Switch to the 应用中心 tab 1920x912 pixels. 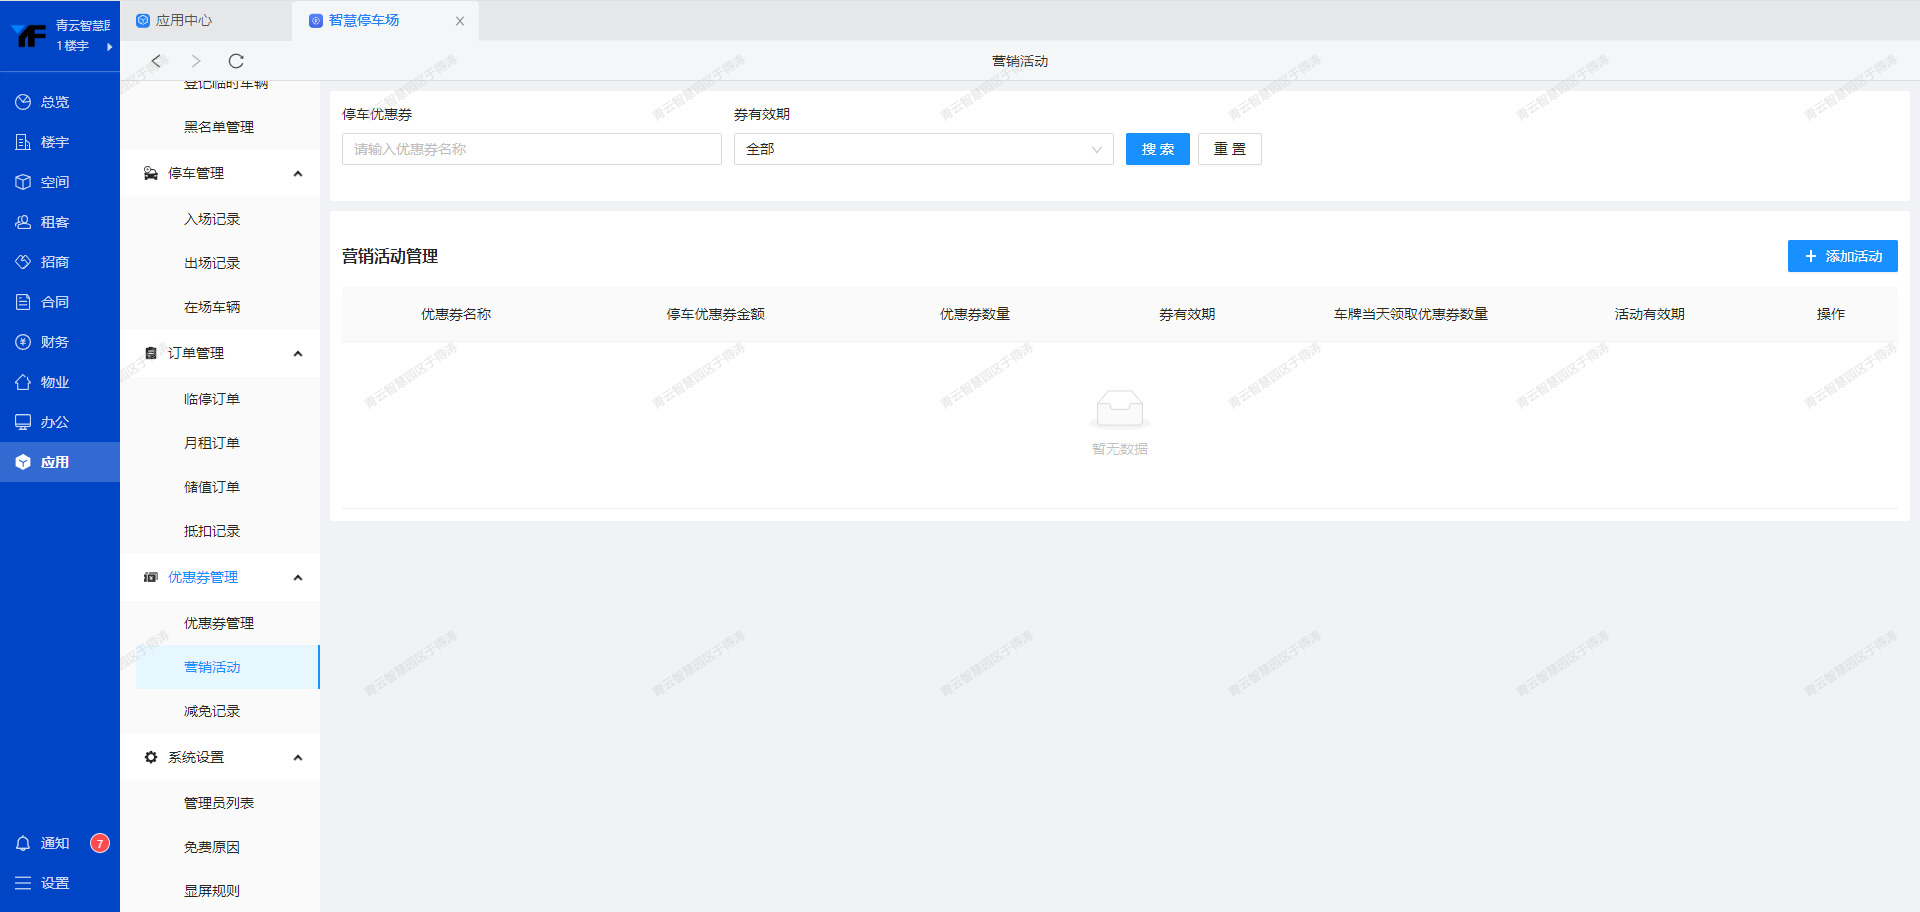pyautogui.click(x=184, y=20)
